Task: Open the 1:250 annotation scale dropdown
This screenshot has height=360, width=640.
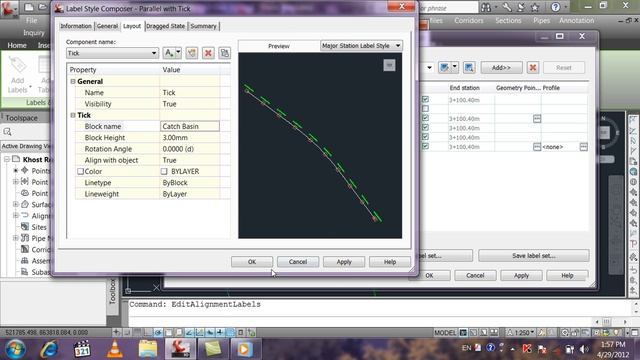Action: pos(521,333)
